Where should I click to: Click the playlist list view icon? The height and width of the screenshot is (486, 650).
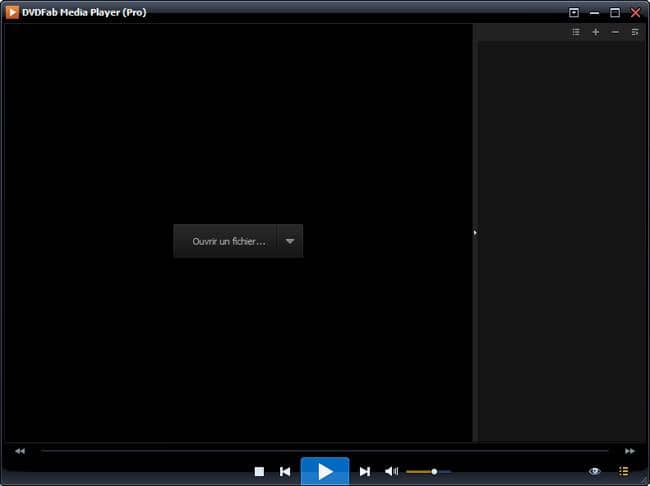click(x=576, y=32)
